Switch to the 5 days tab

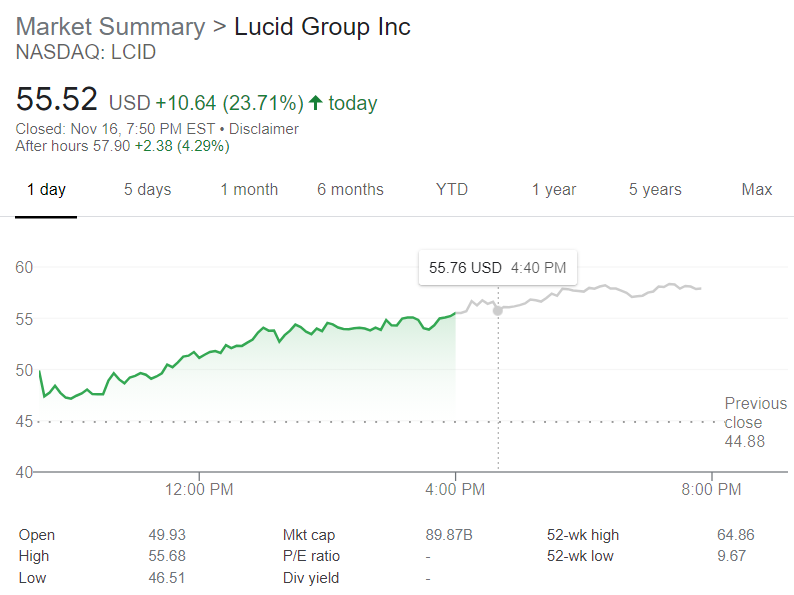[x=147, y=189]
